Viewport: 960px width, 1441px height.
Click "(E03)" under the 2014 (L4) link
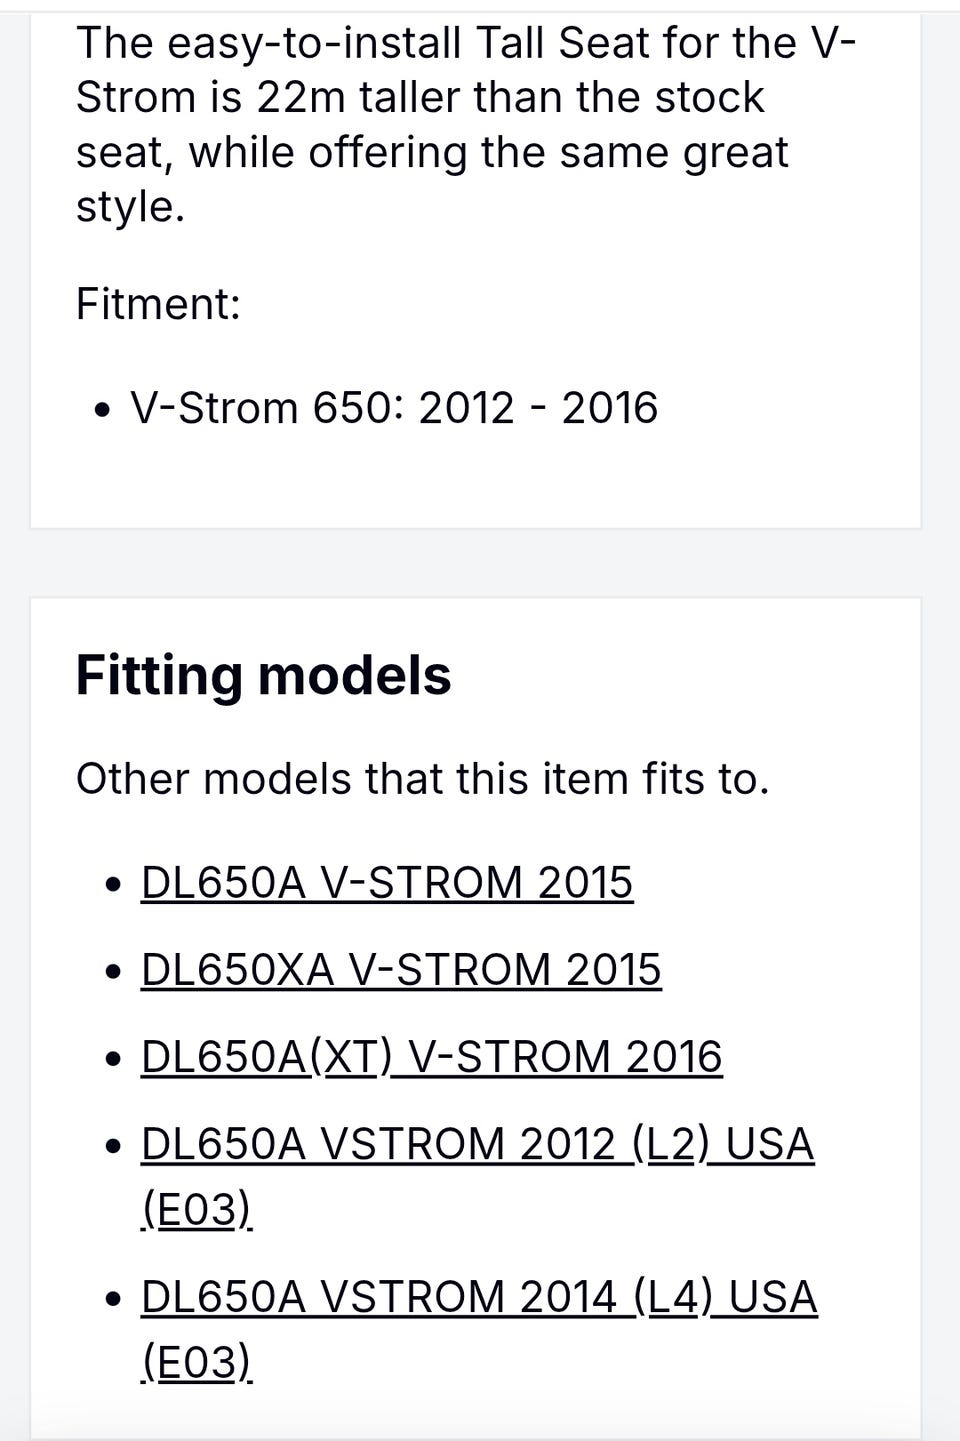coord(196,1363)
